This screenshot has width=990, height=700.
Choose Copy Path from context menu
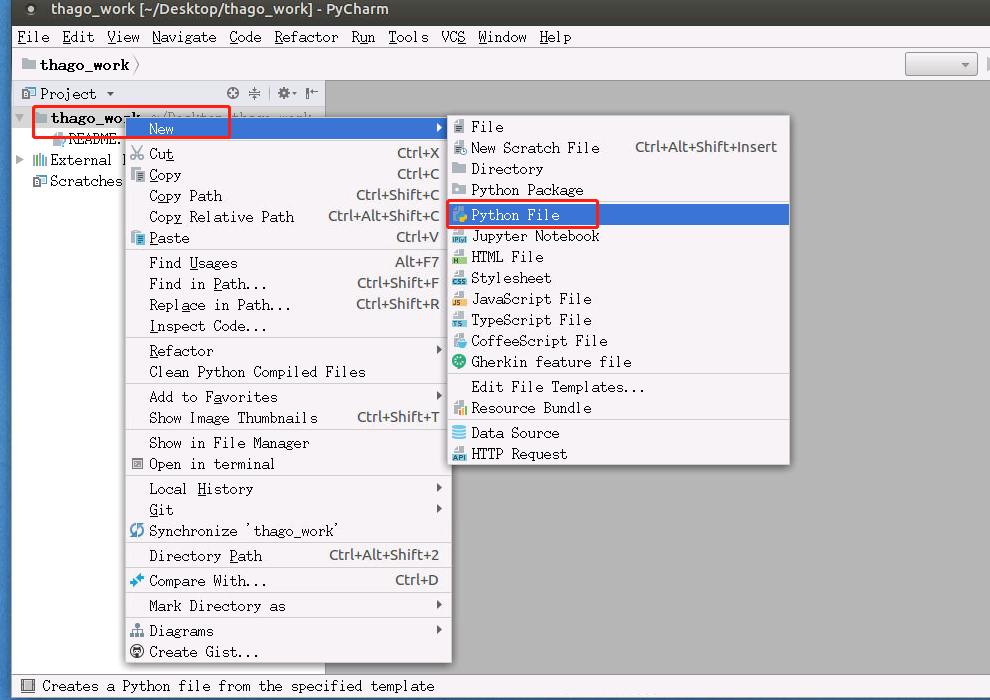289,196
